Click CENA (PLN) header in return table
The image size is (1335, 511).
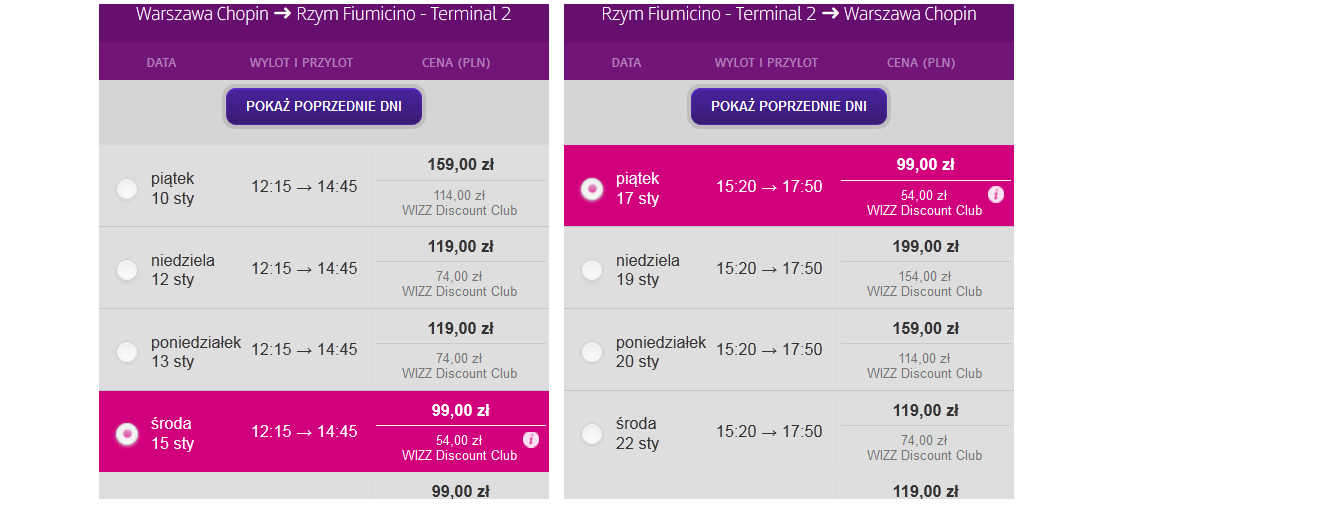pos(921,62)
